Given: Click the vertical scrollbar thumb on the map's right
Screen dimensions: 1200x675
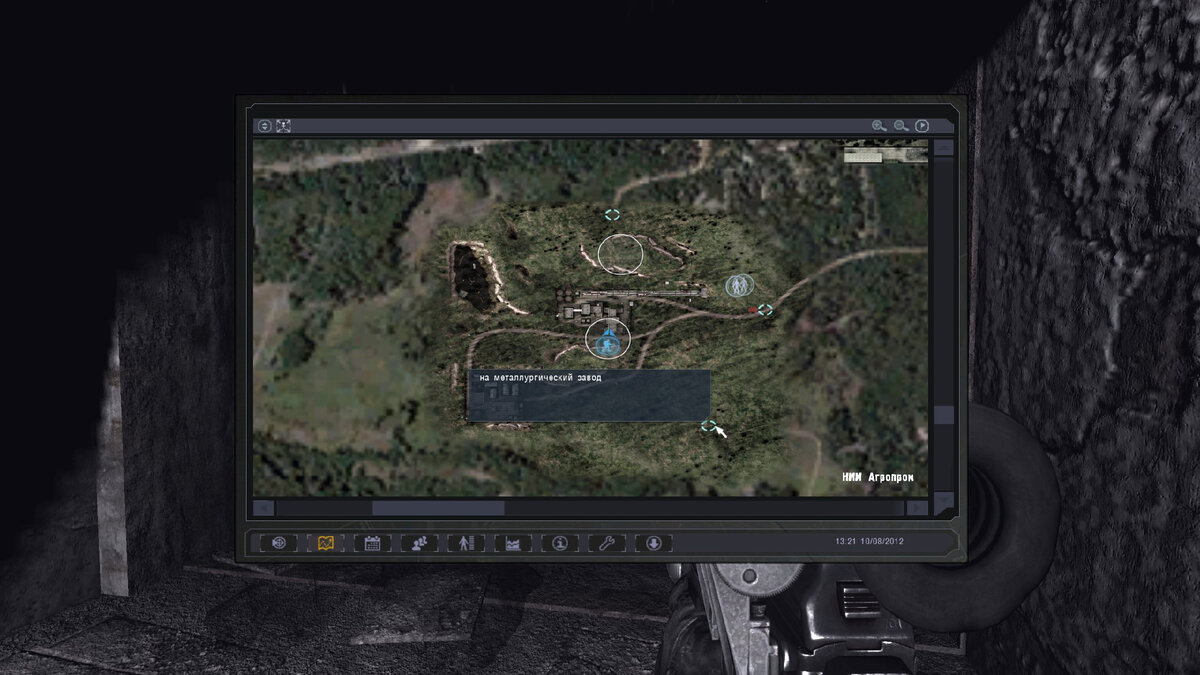Looking at the screenshot, I should [944, 415].
